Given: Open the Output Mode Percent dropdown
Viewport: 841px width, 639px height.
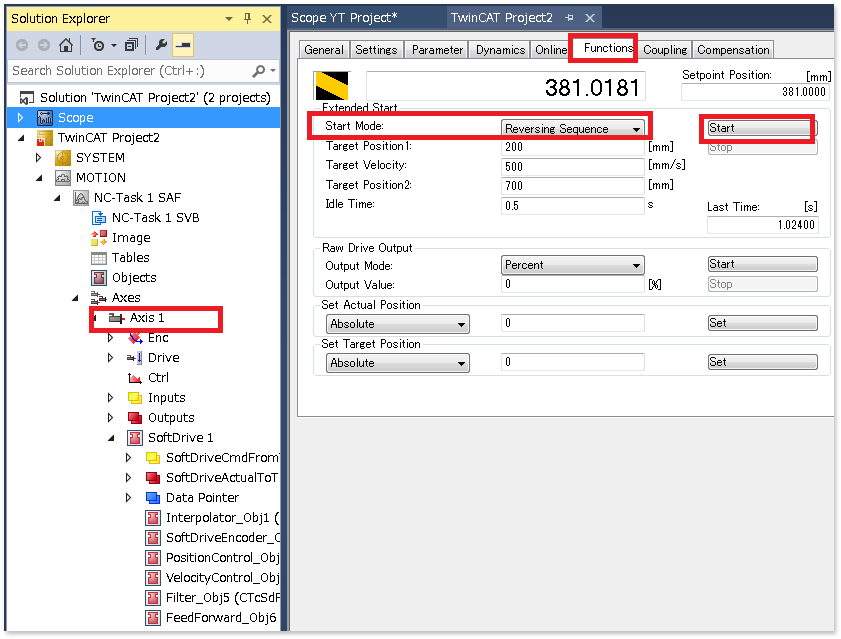Looking at the screenshot, I should coord(573,265).
